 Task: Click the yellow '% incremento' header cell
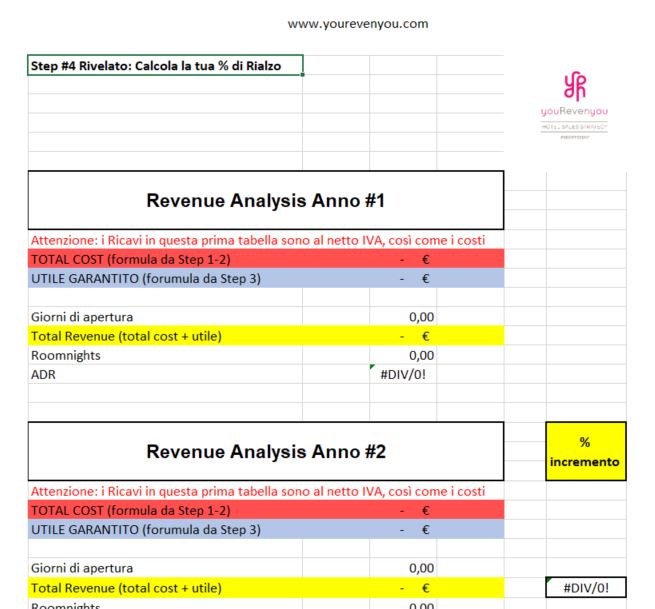(586, 451)
